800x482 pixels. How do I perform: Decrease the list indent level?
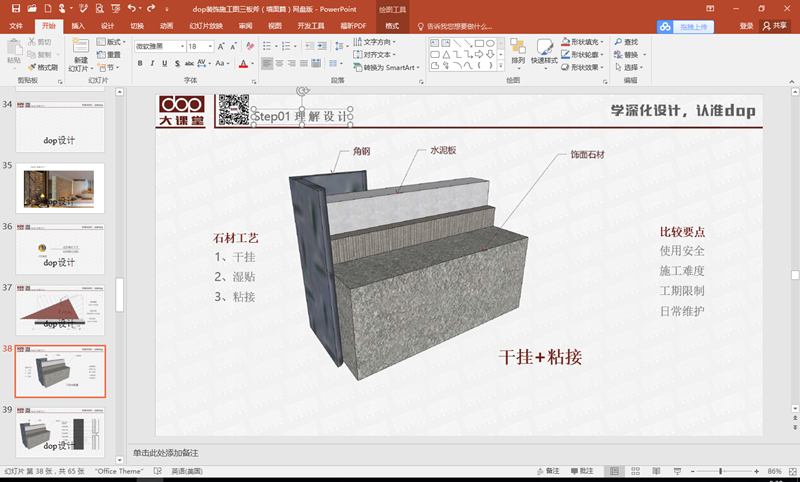[x=310, y=46]
